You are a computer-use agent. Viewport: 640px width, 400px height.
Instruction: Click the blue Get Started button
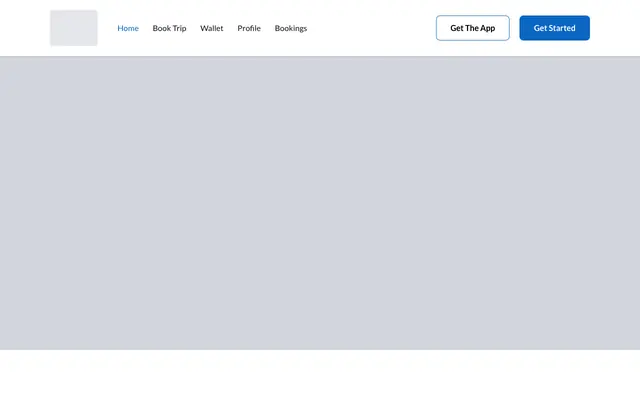[554, 28]
